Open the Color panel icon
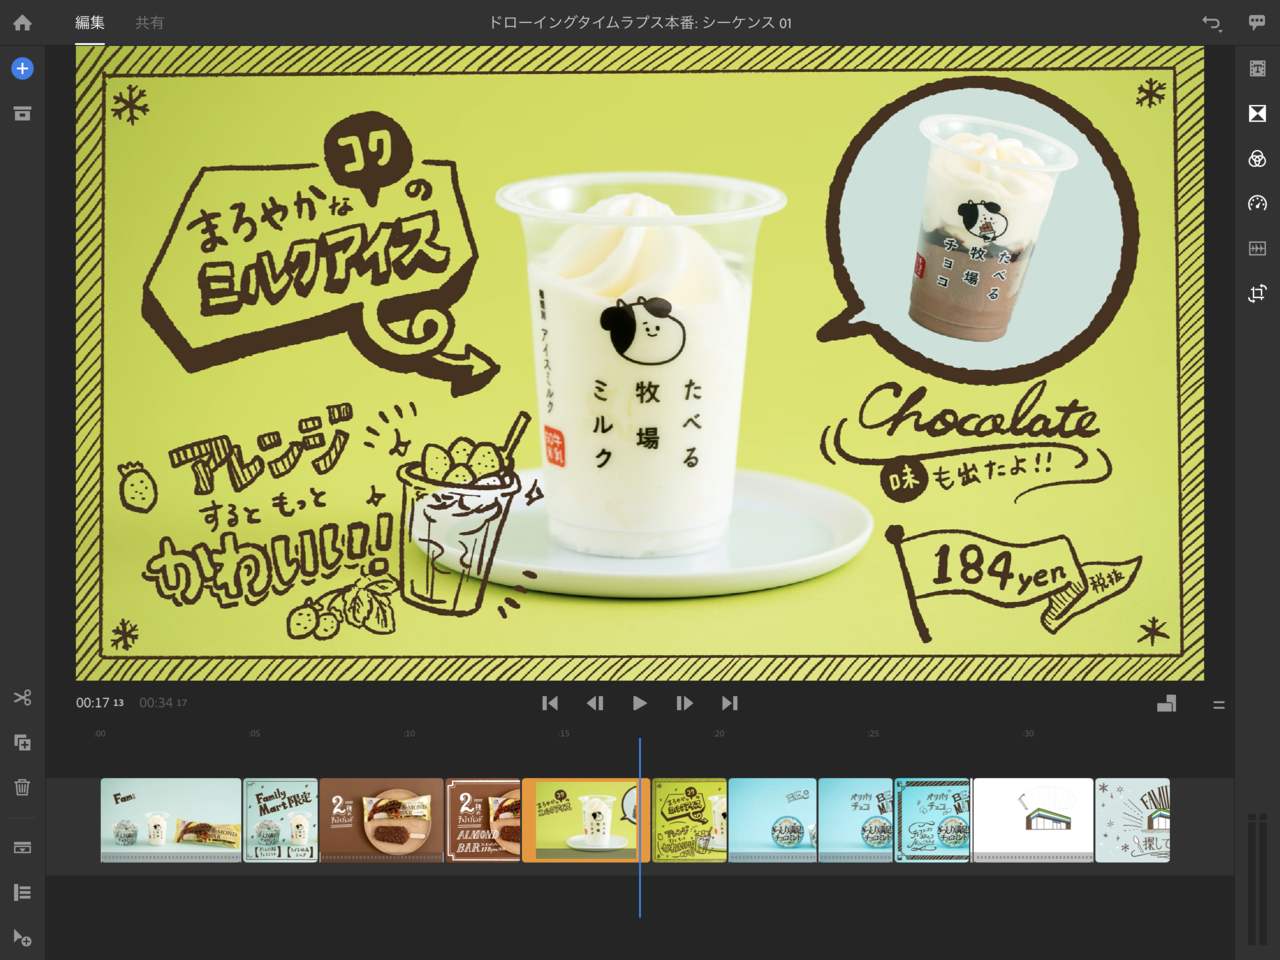The width and height of the screenshot is (1280, 960). click(x=1257, y=159)
